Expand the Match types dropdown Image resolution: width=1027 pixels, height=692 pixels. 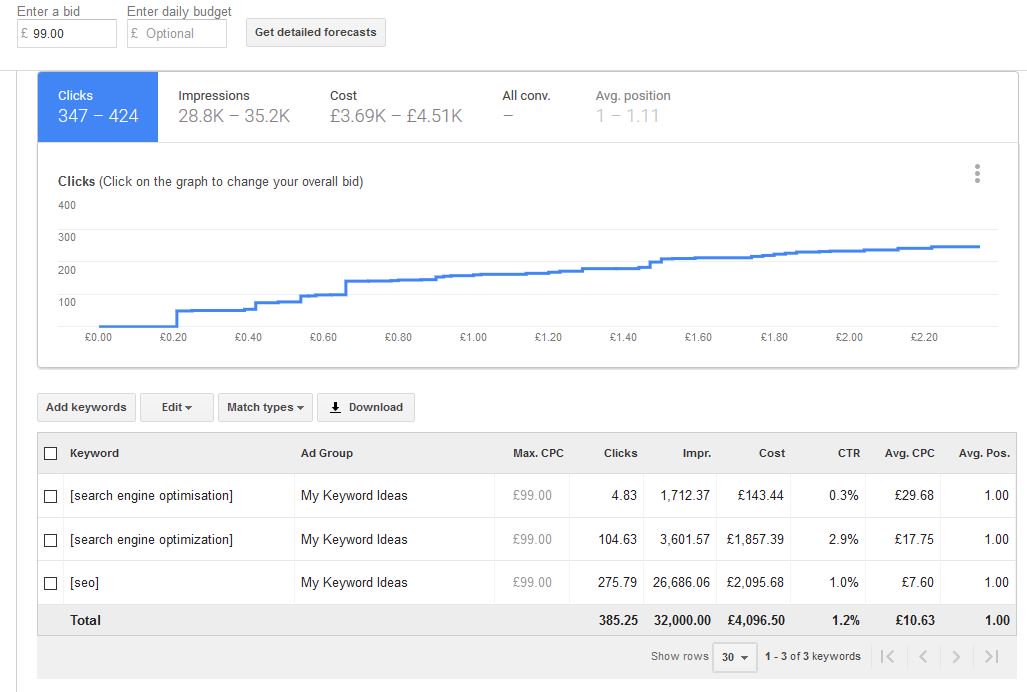pyautogui.click(x=265, y=407)
